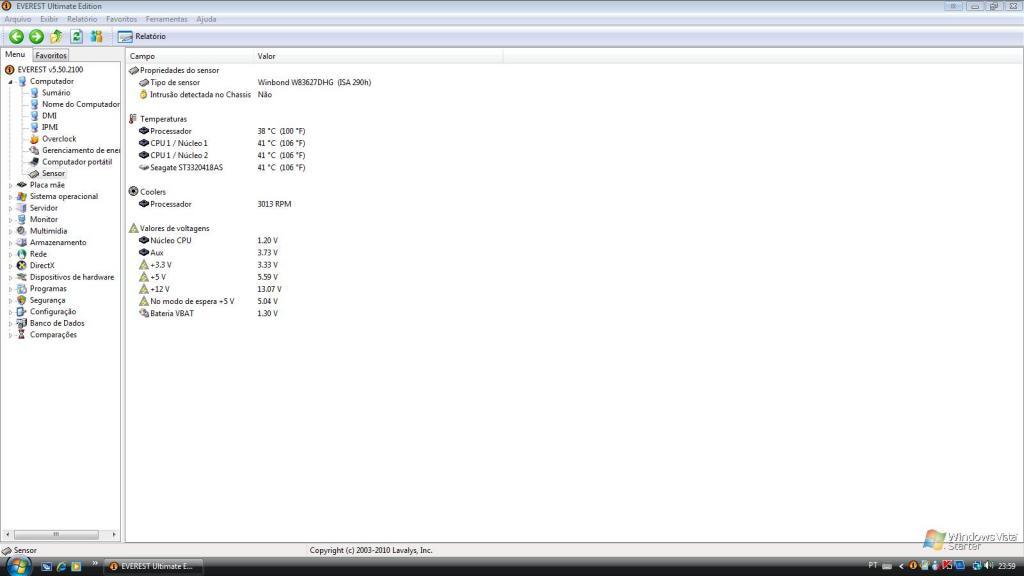Click the Banco de Dados icon

[x=22, y=323]
